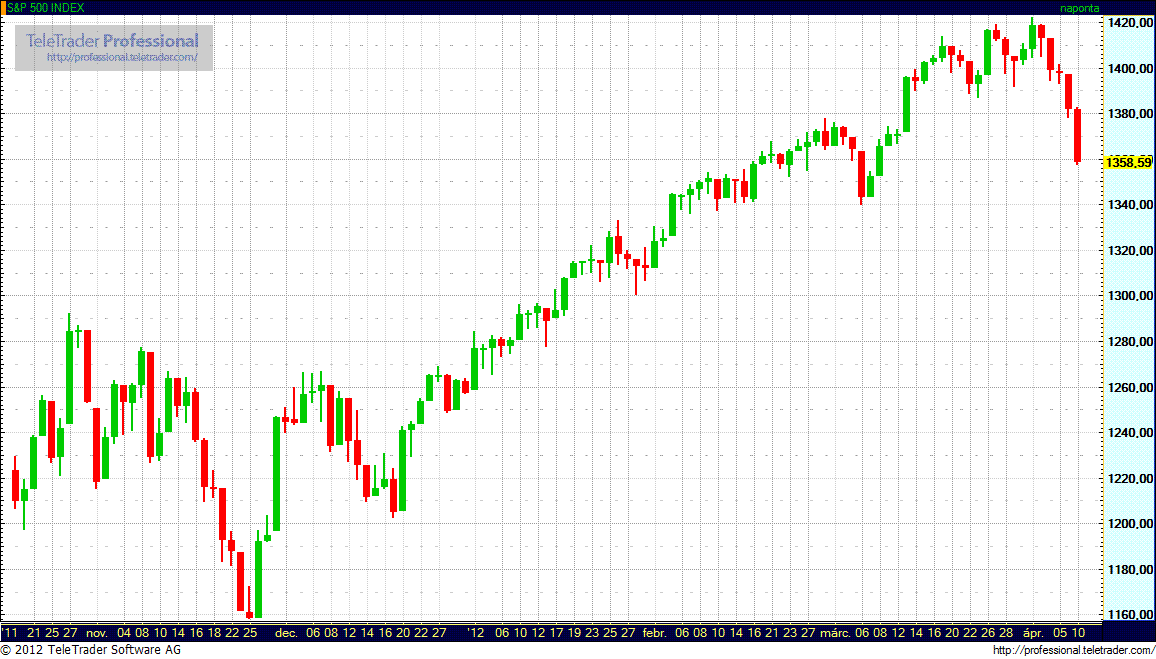Click the copyright TeleTrader Software AG text
This screenshot has height=659, width=1156.
(91, 651)
